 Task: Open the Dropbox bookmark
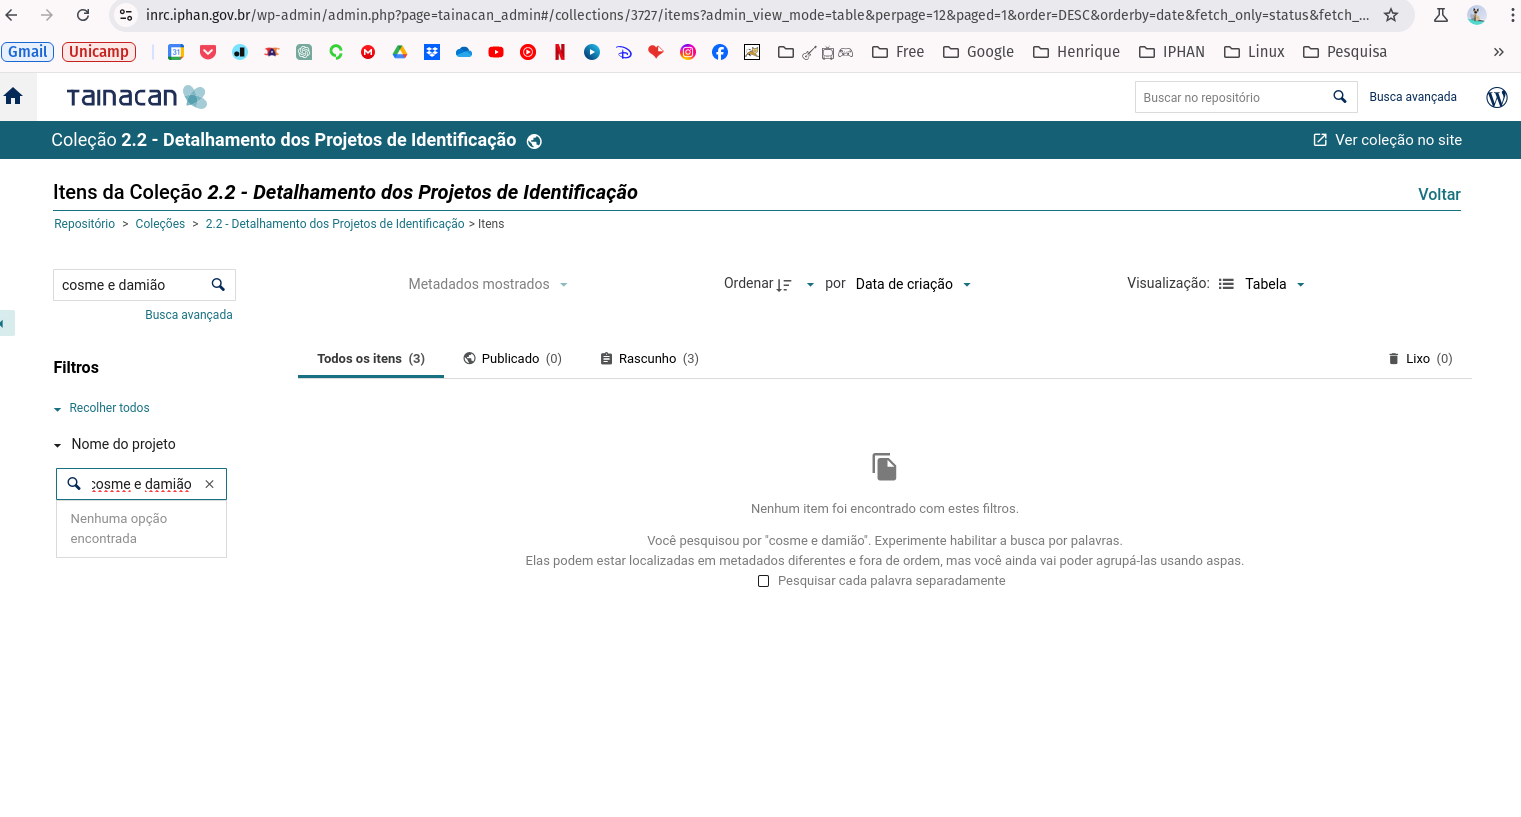[432, 52]
